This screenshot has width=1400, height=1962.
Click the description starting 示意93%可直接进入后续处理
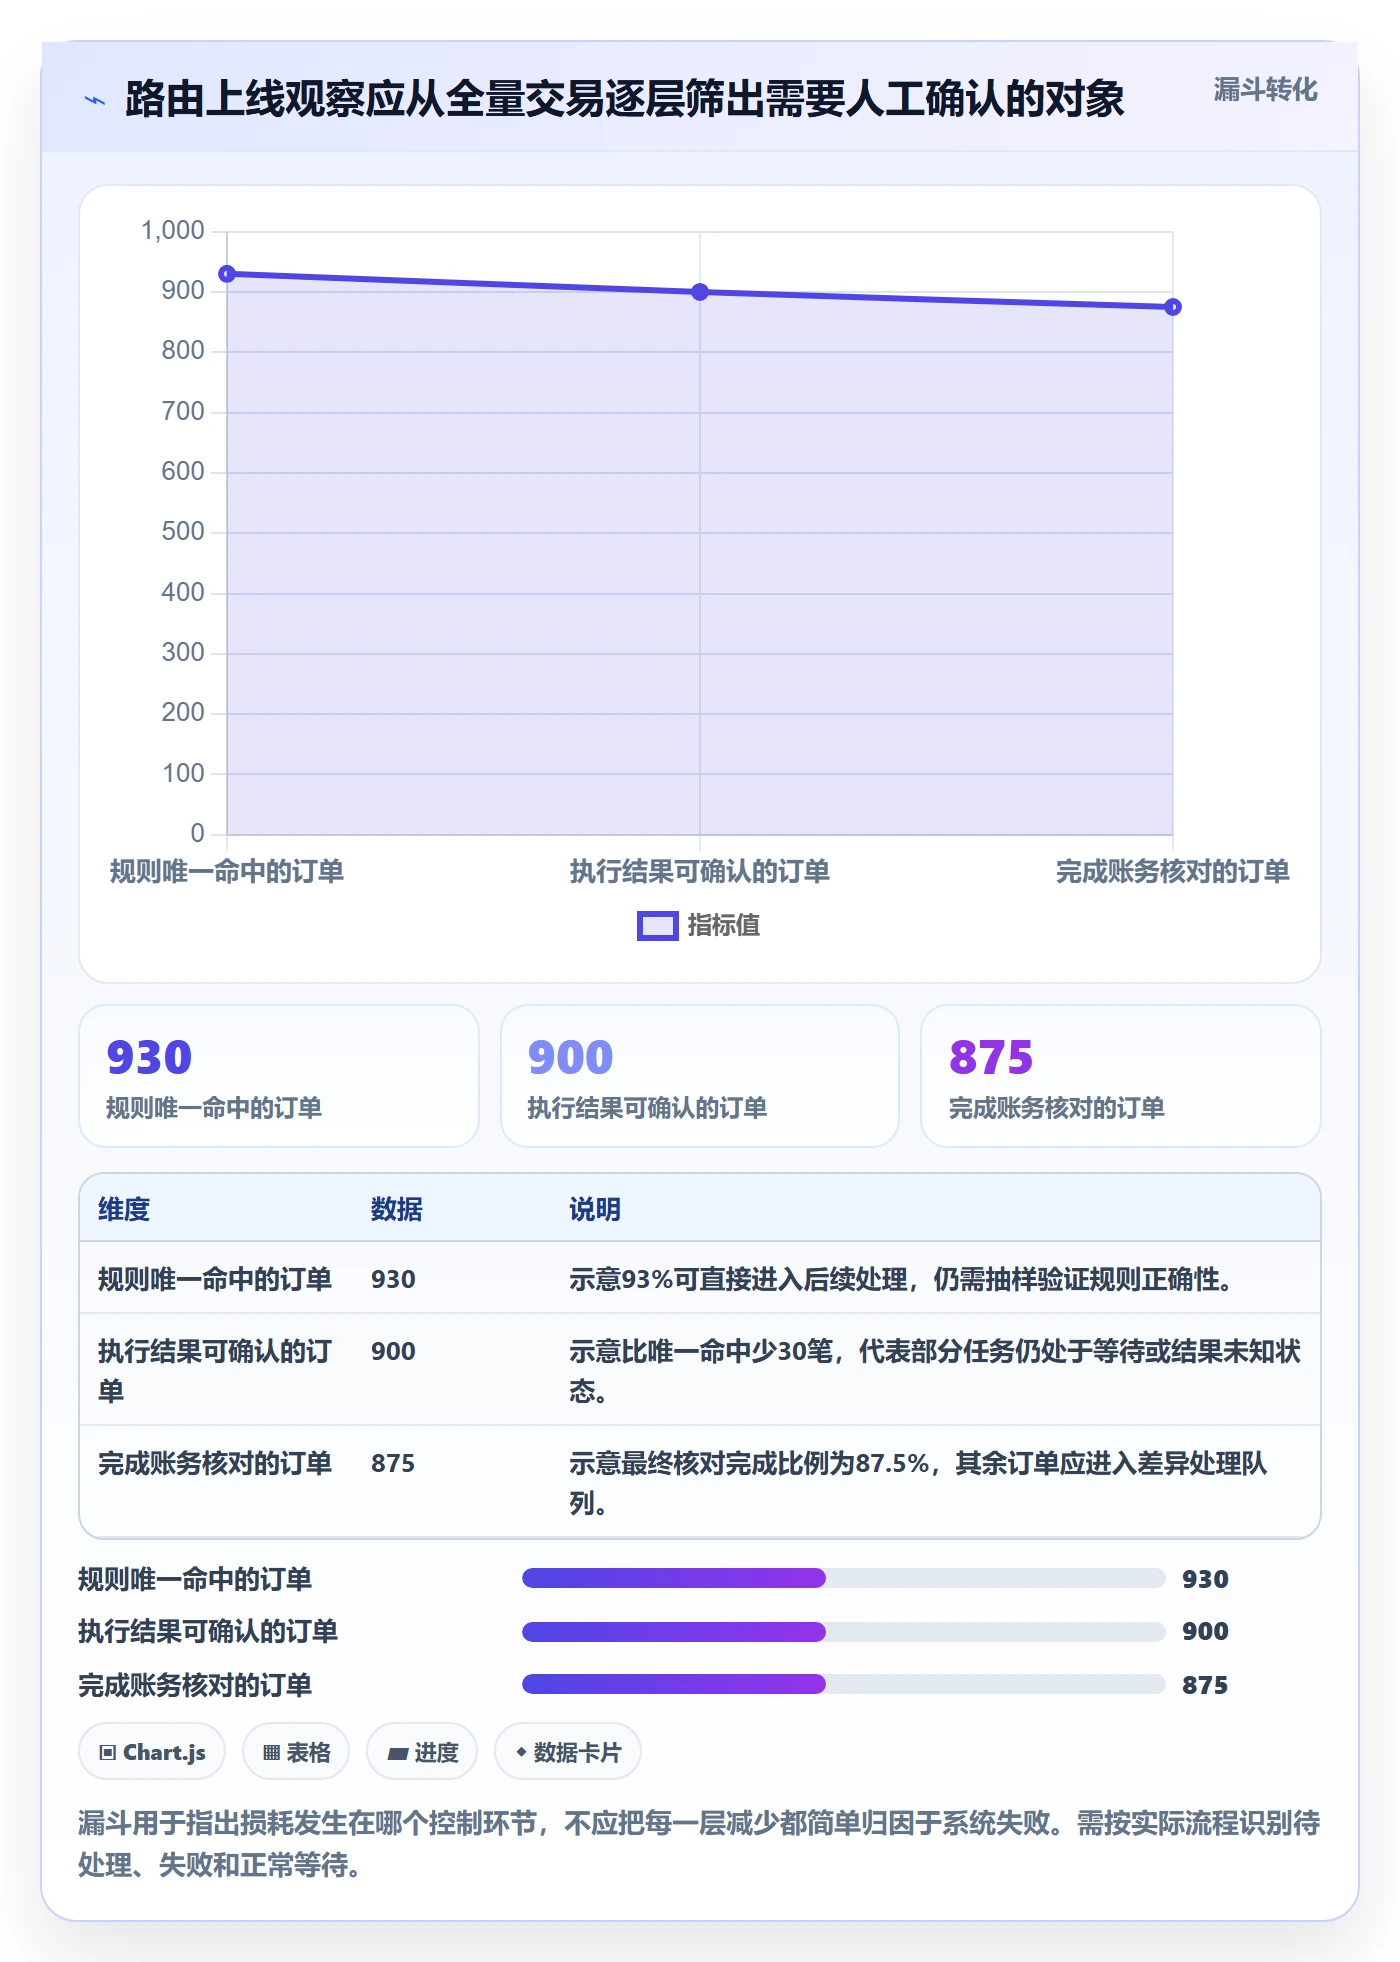click(906, 1280)
